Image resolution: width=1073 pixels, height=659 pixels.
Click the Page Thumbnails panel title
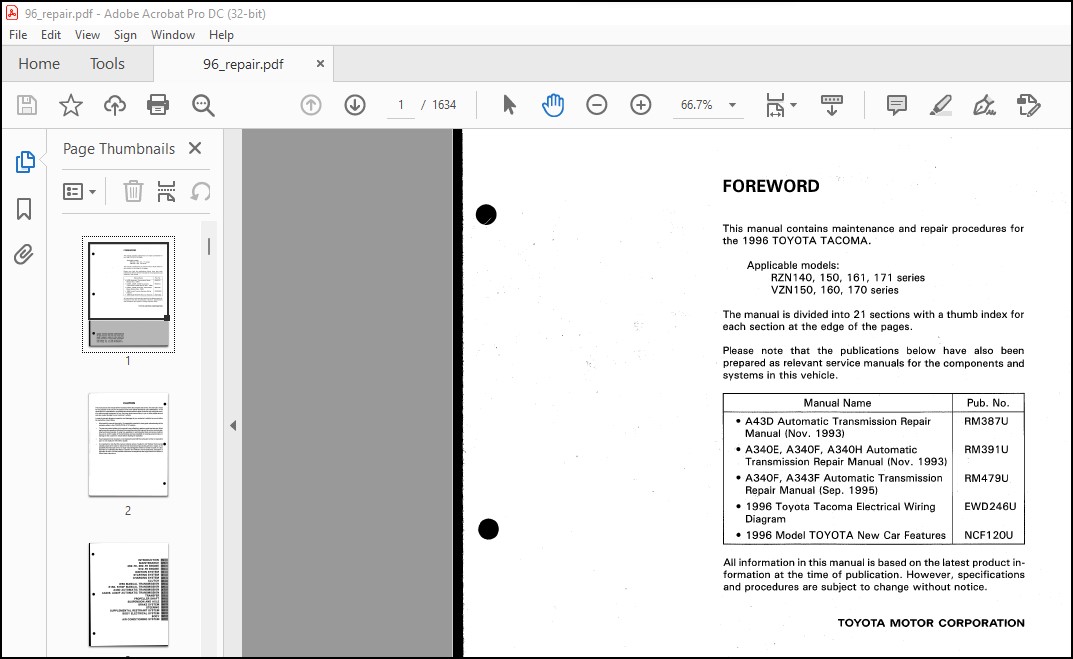[119, 148]
